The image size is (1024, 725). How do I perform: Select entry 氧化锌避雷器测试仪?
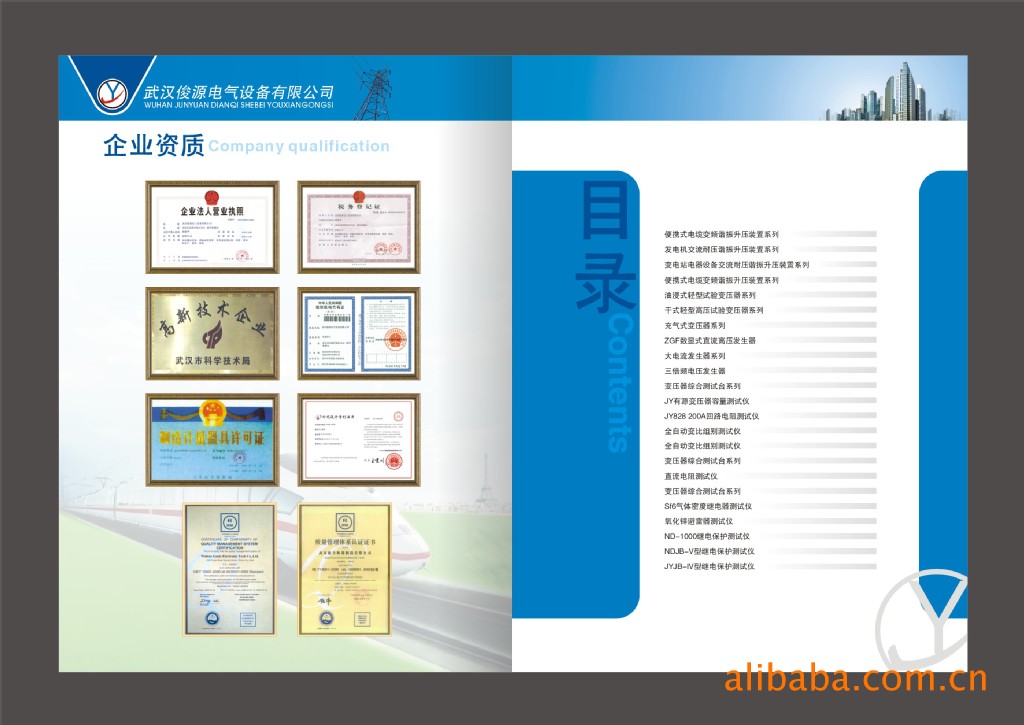pos(699,521)
